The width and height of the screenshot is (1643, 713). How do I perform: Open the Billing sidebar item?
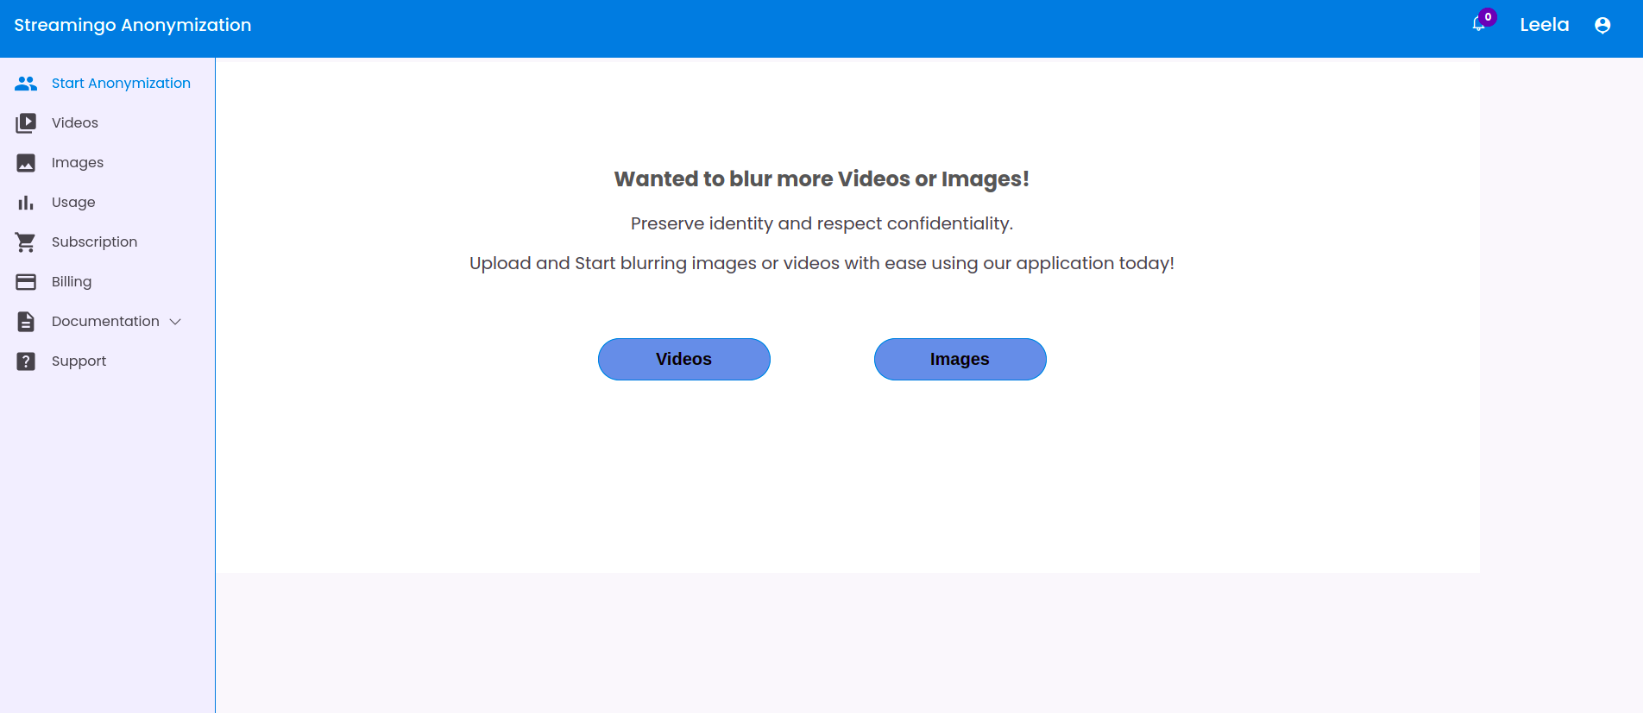[72, 282]
